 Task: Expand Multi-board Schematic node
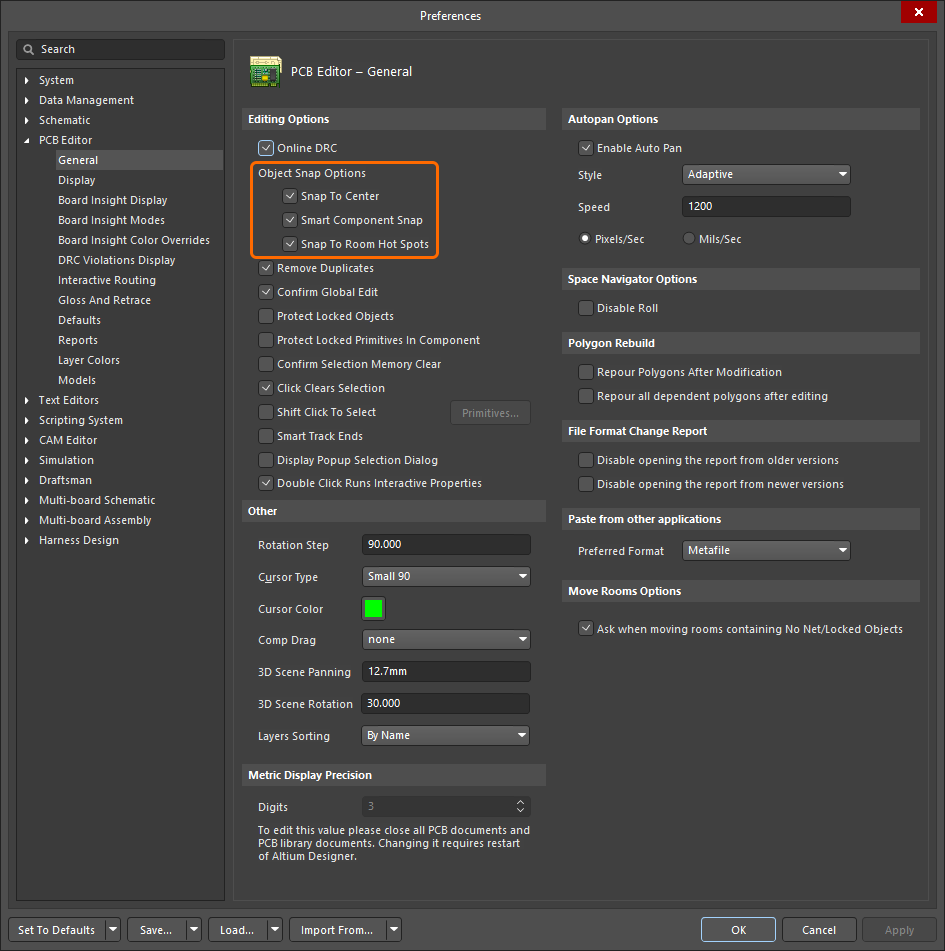click(27, 500)
